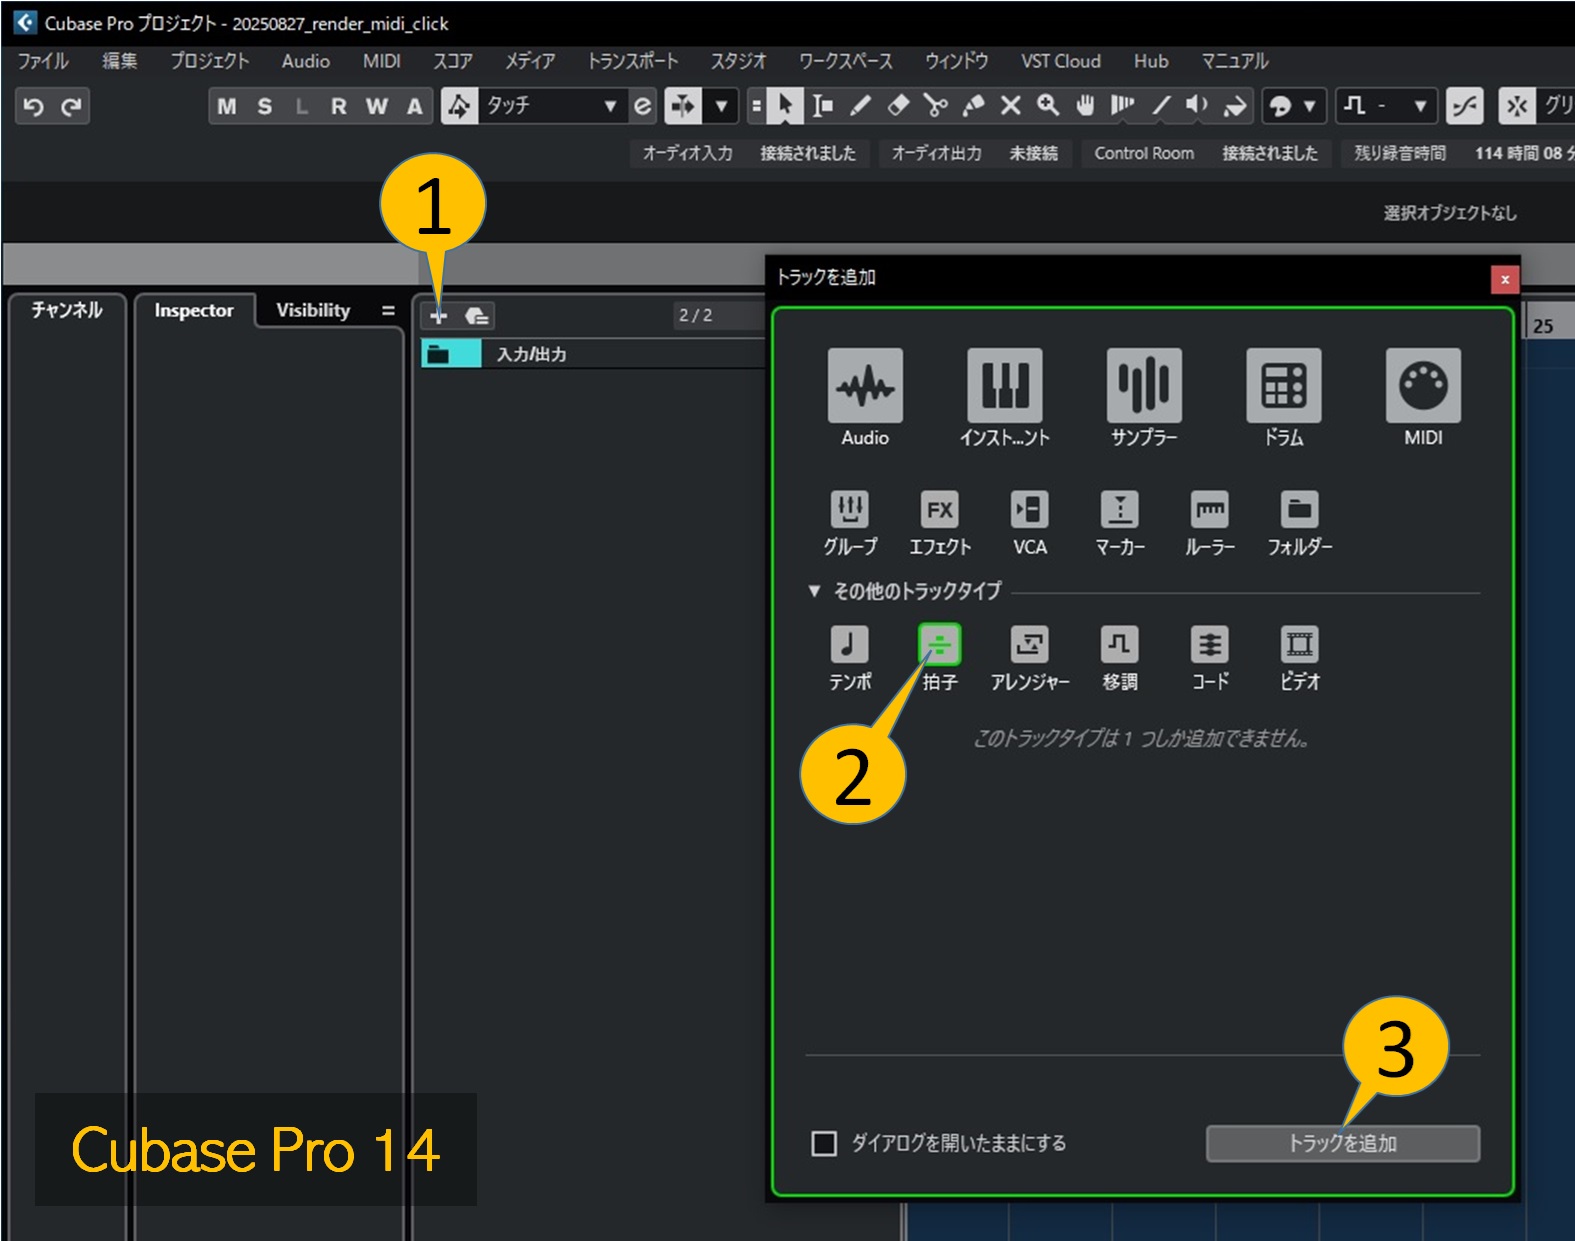
Task: Click the track presets icon beside Add Track
Action: [x=477, y=316]
